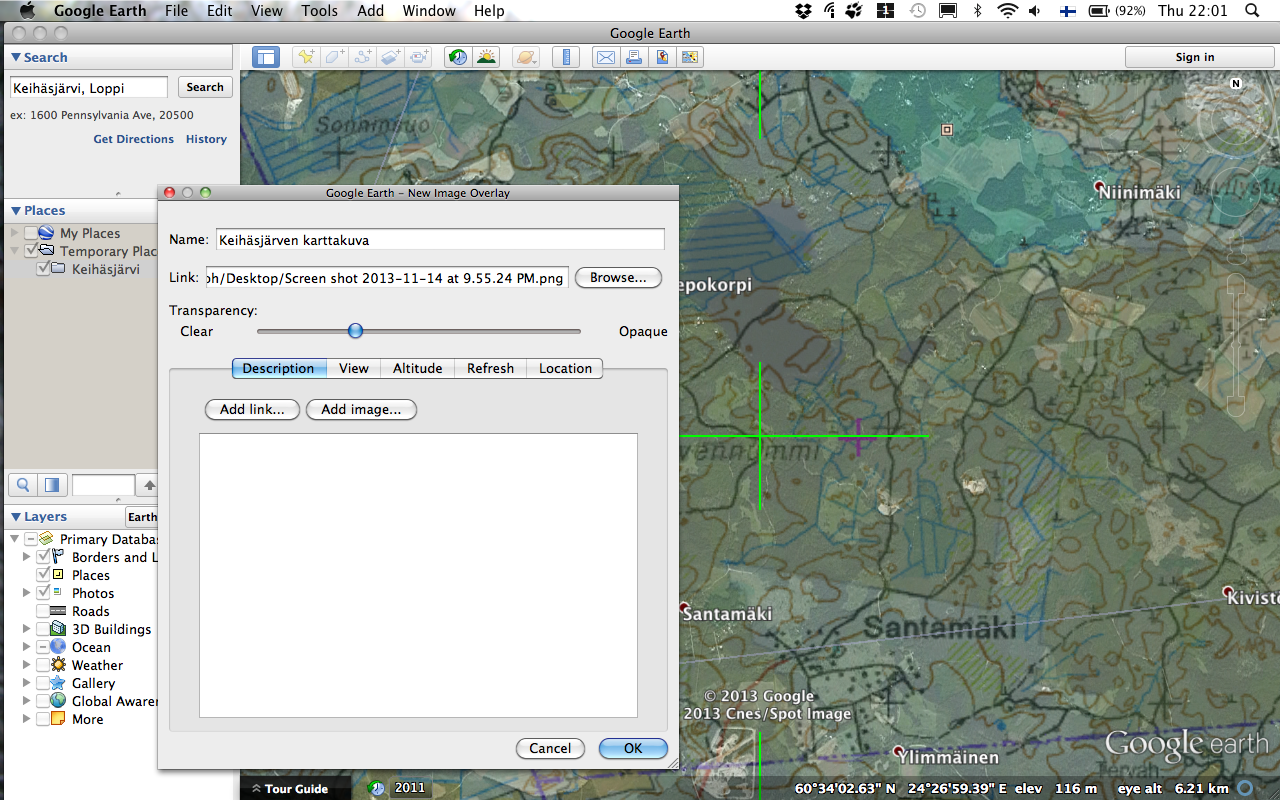Enable the 3D Buildings layer checkbox
Screen dimensions: 1280x800
click(x=43, y=629)
